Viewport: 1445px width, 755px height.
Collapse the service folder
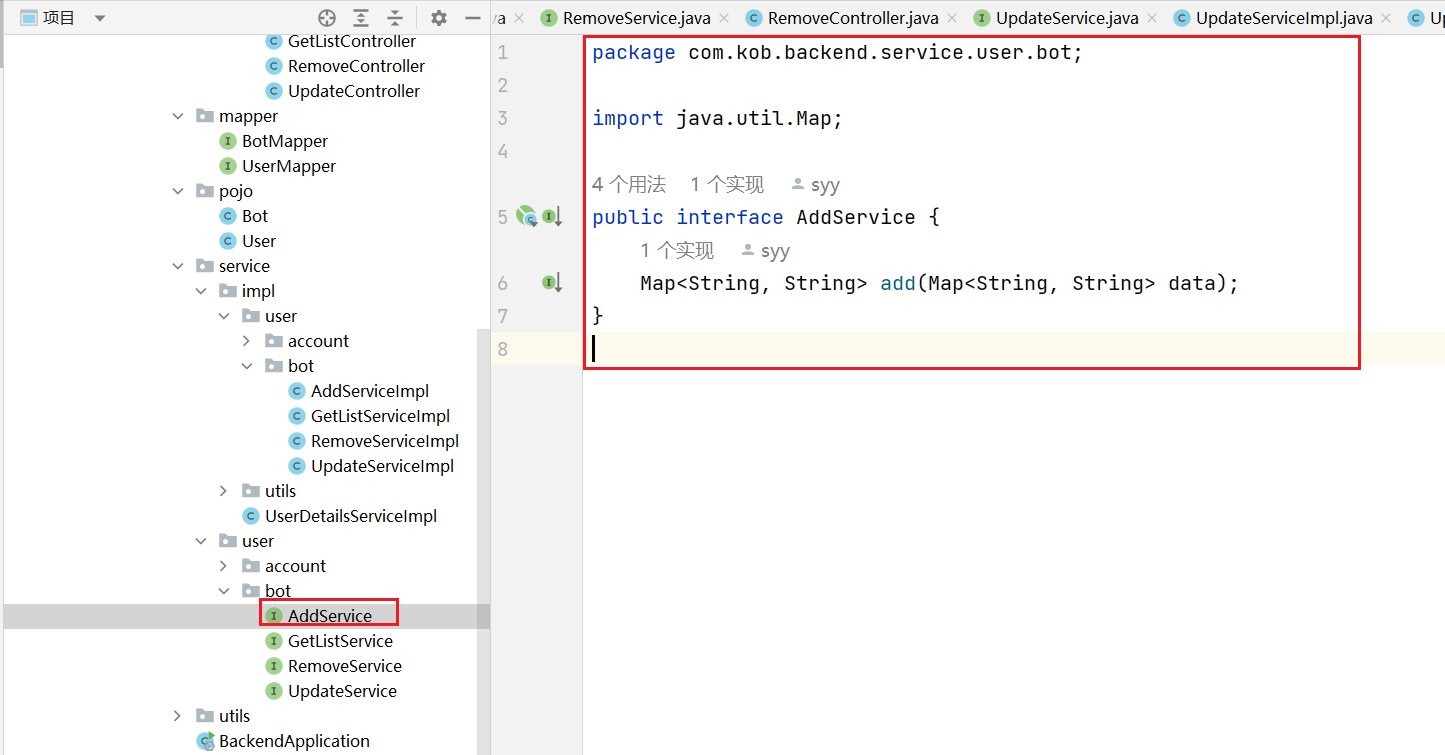click(x=178, y=266)
